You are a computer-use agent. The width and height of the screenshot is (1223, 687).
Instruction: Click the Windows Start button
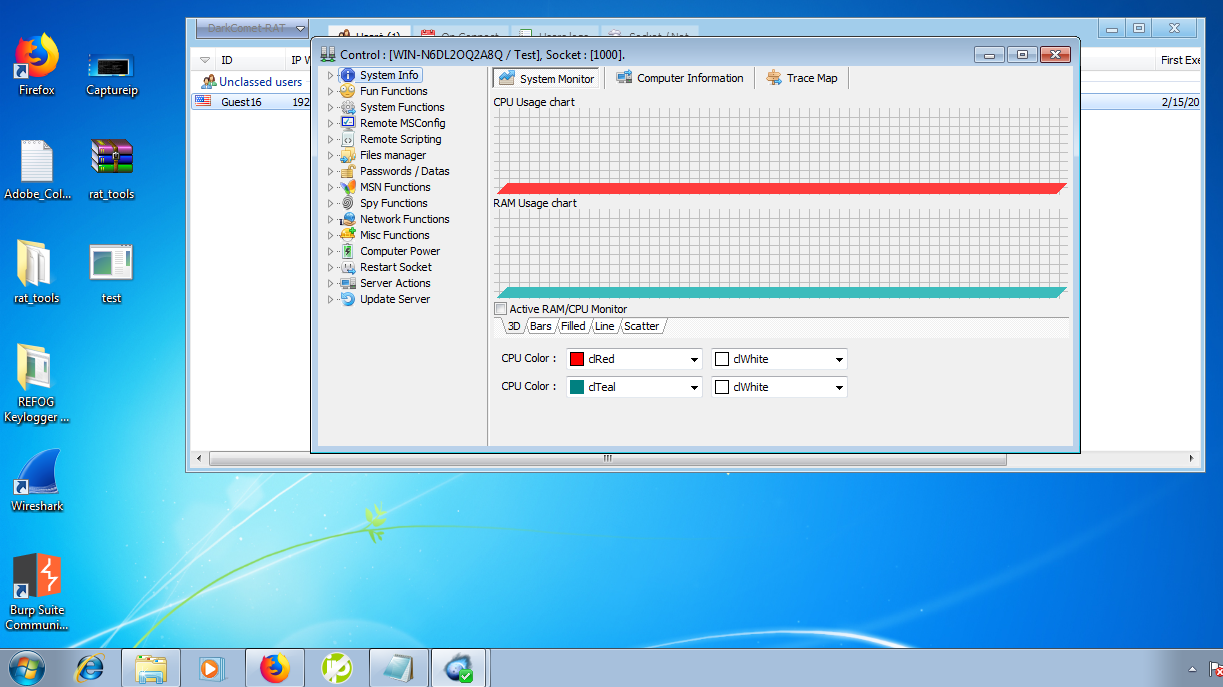[25, 667]
